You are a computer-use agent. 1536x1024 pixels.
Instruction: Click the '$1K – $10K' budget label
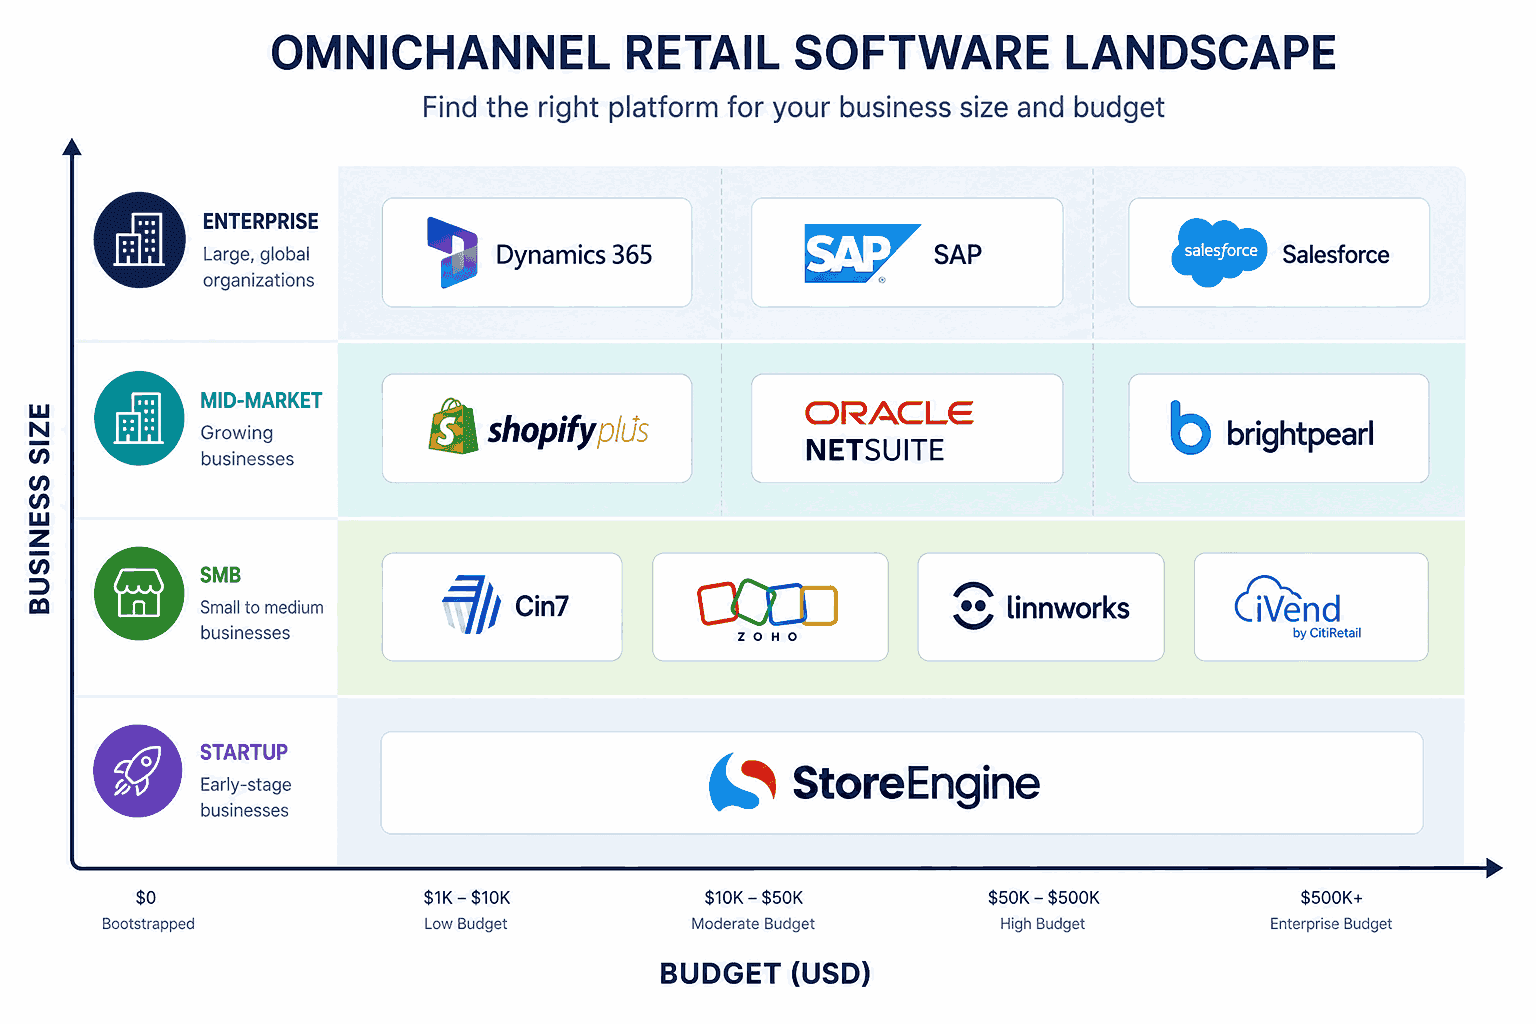point(467,898)
